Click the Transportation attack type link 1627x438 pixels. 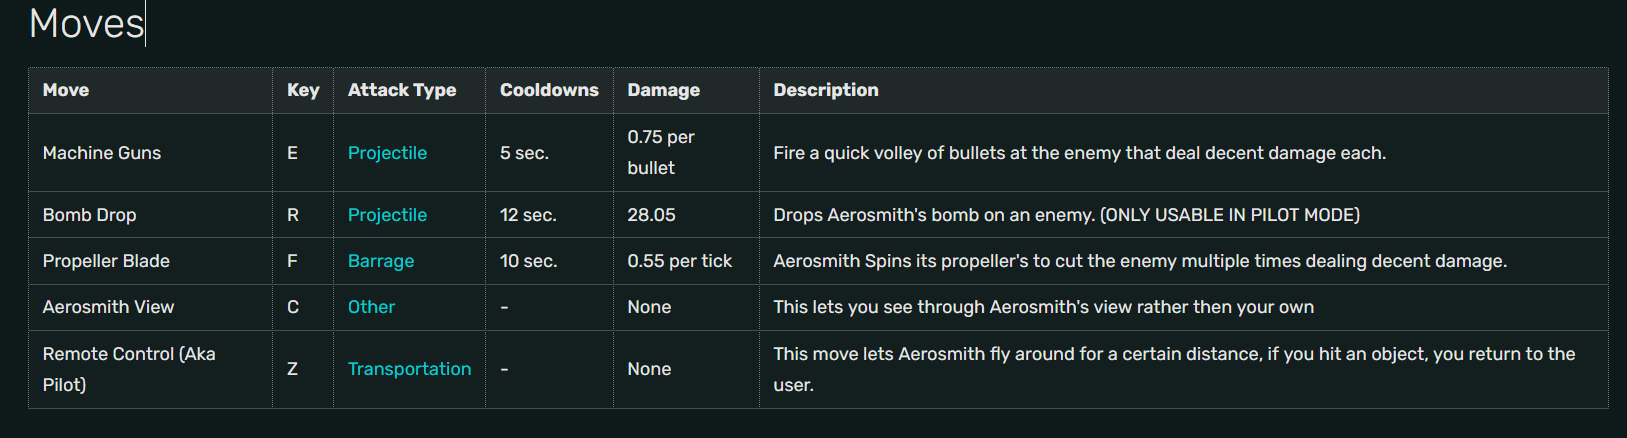click(x=409, y=369)
